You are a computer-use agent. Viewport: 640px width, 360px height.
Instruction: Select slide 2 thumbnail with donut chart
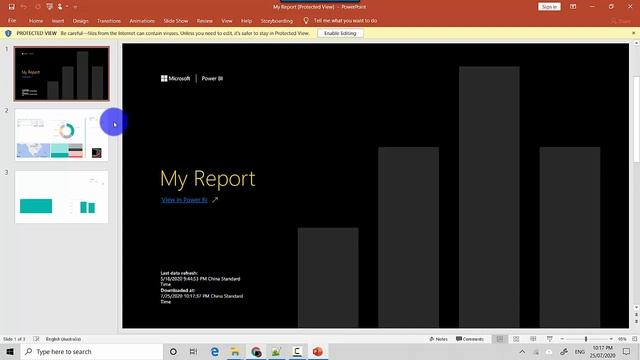62,135
